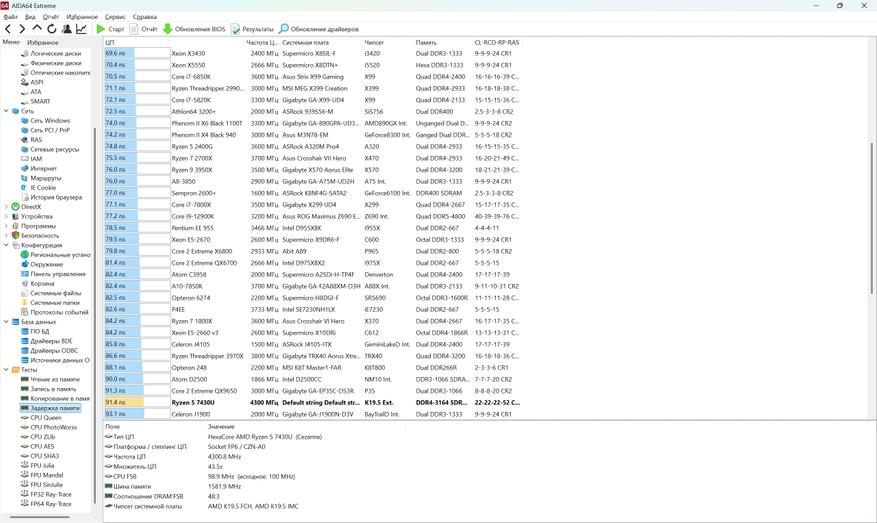
Task: Open the graph/chart toolbar icon
Action: pyautogui.click(x=82, y=29)
